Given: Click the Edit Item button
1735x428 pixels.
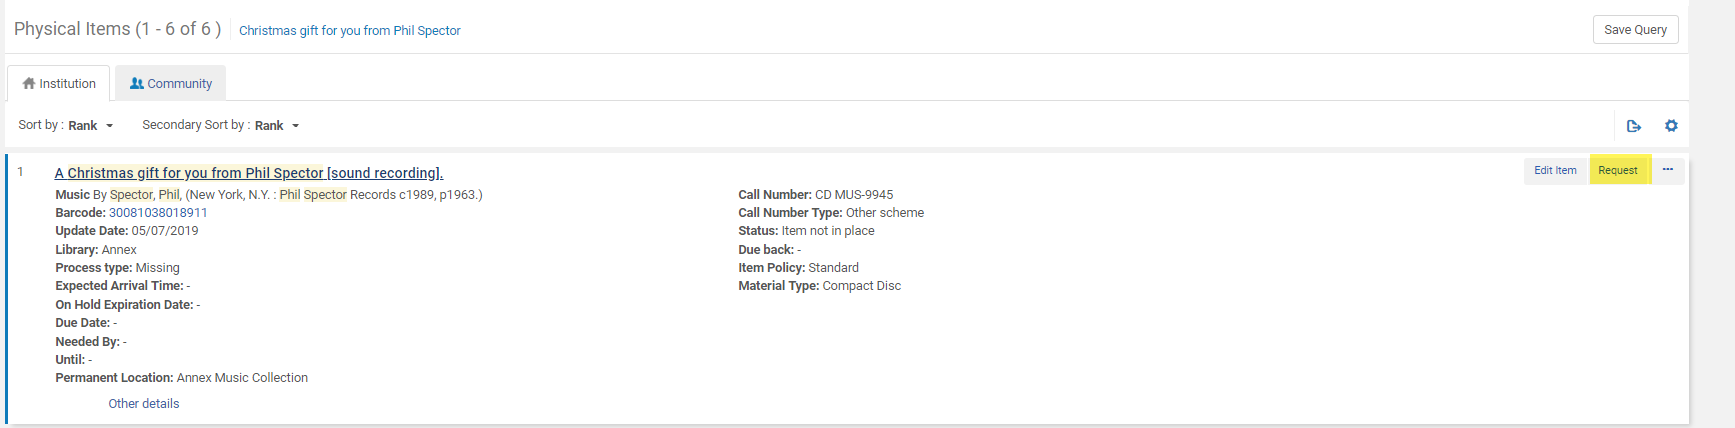Looking at the screenshot, I should [1555, 171].
